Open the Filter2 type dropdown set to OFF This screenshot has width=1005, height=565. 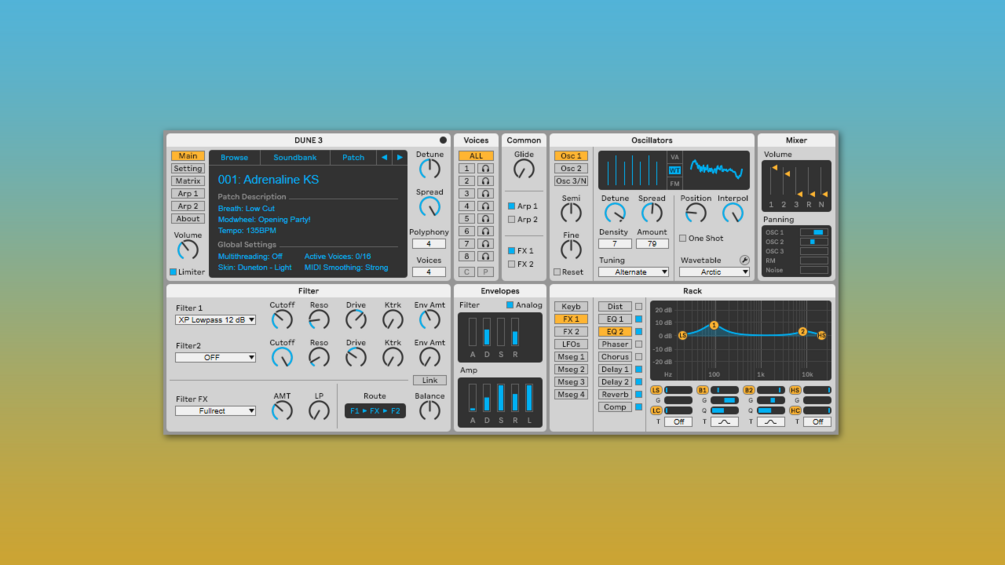click(x=215, y=357)
